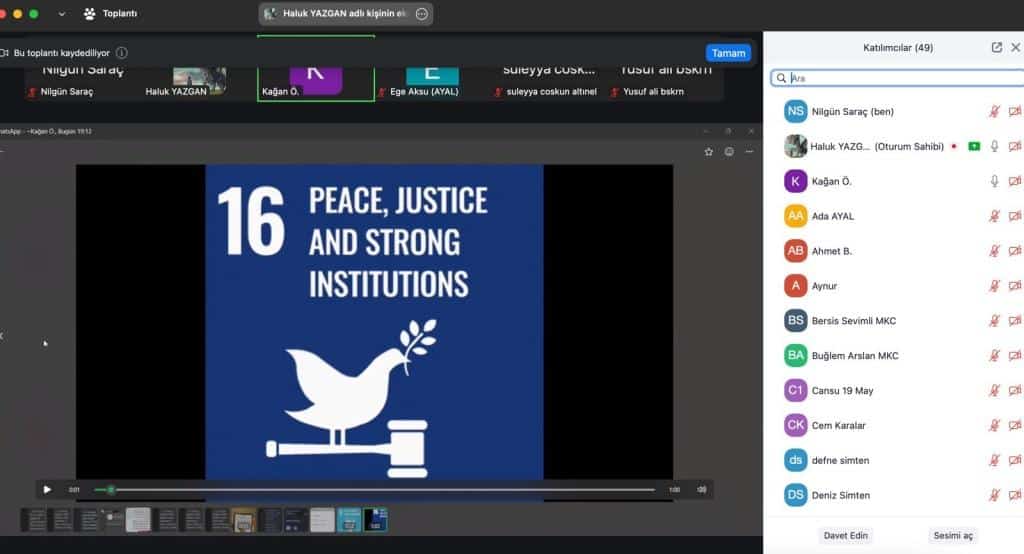The width and height of the screenshot is (1024, 554).
Task: Expand the title bar chevron dropdown
Action: tap(62, 14)
